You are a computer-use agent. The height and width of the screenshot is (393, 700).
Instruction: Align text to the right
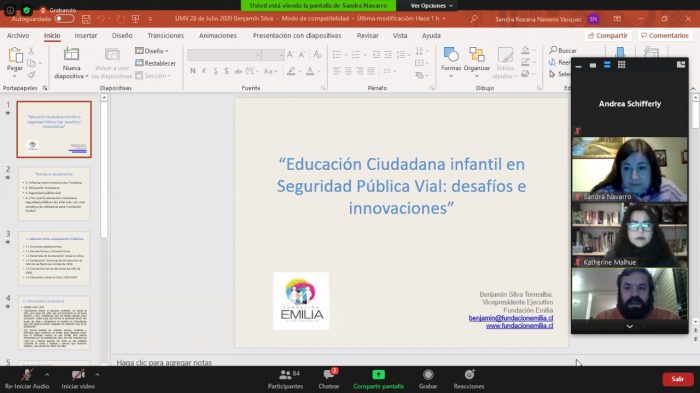pos(359,71)
